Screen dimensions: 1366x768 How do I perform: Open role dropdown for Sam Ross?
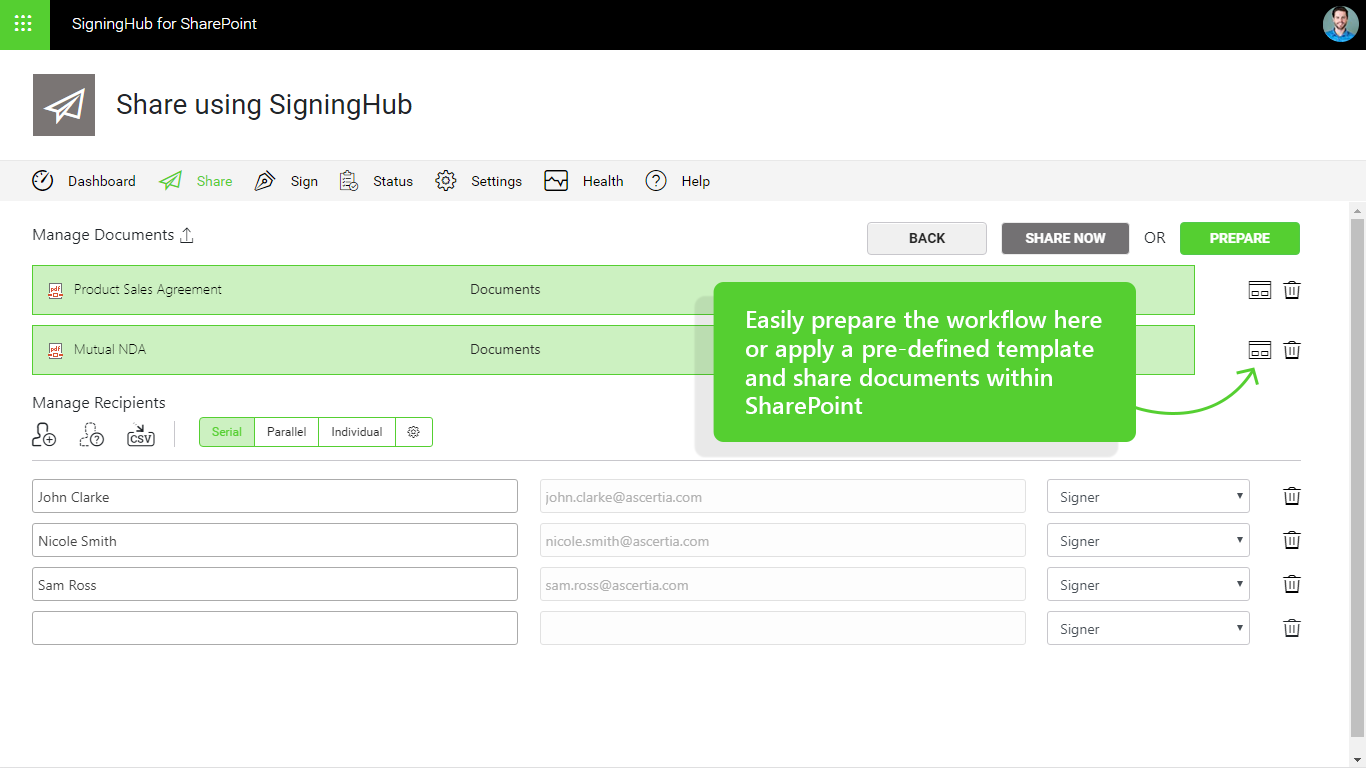click(1148, 584)
